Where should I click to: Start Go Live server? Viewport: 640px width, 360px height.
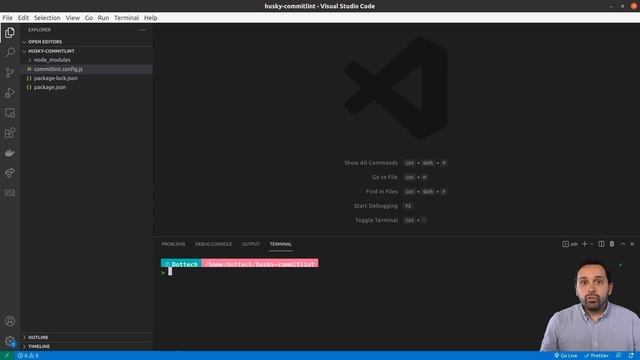pyautogui.click(x=565, y=356)
